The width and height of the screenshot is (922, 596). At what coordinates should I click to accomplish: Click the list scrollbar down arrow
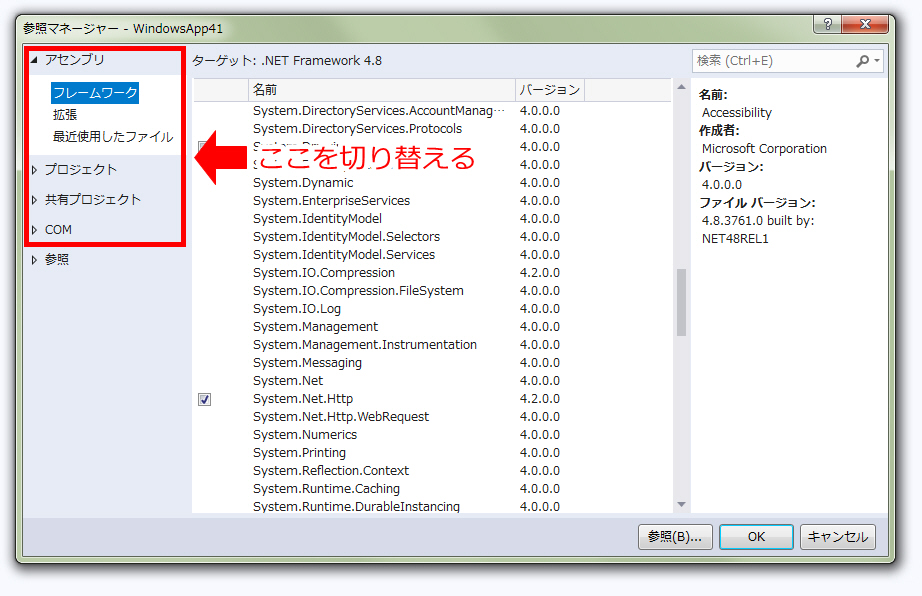coord(682,504)
